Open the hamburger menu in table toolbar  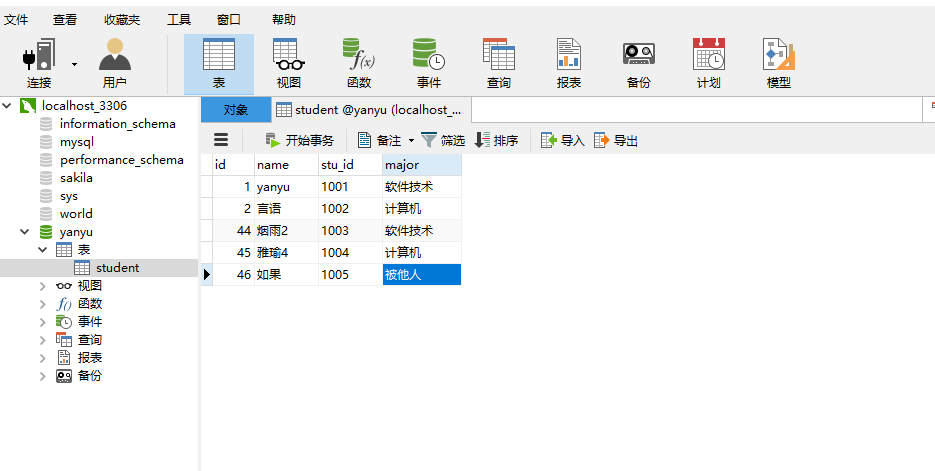[x=221, y=140]
